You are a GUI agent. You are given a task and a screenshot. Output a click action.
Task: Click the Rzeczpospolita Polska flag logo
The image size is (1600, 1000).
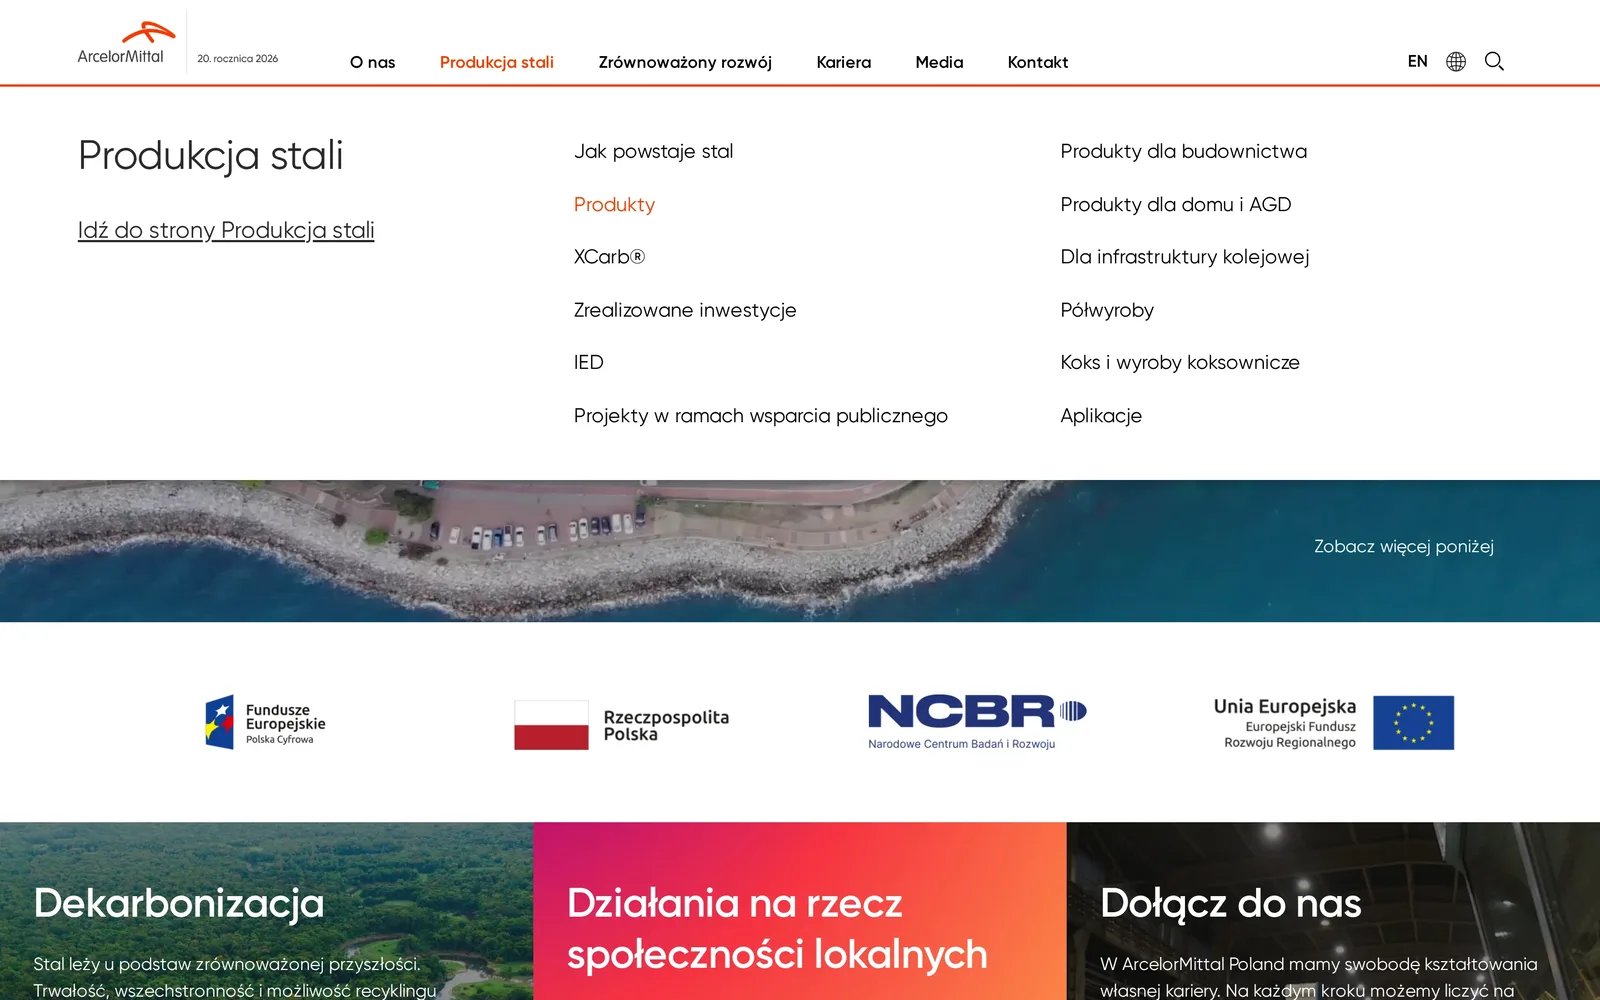622,725
